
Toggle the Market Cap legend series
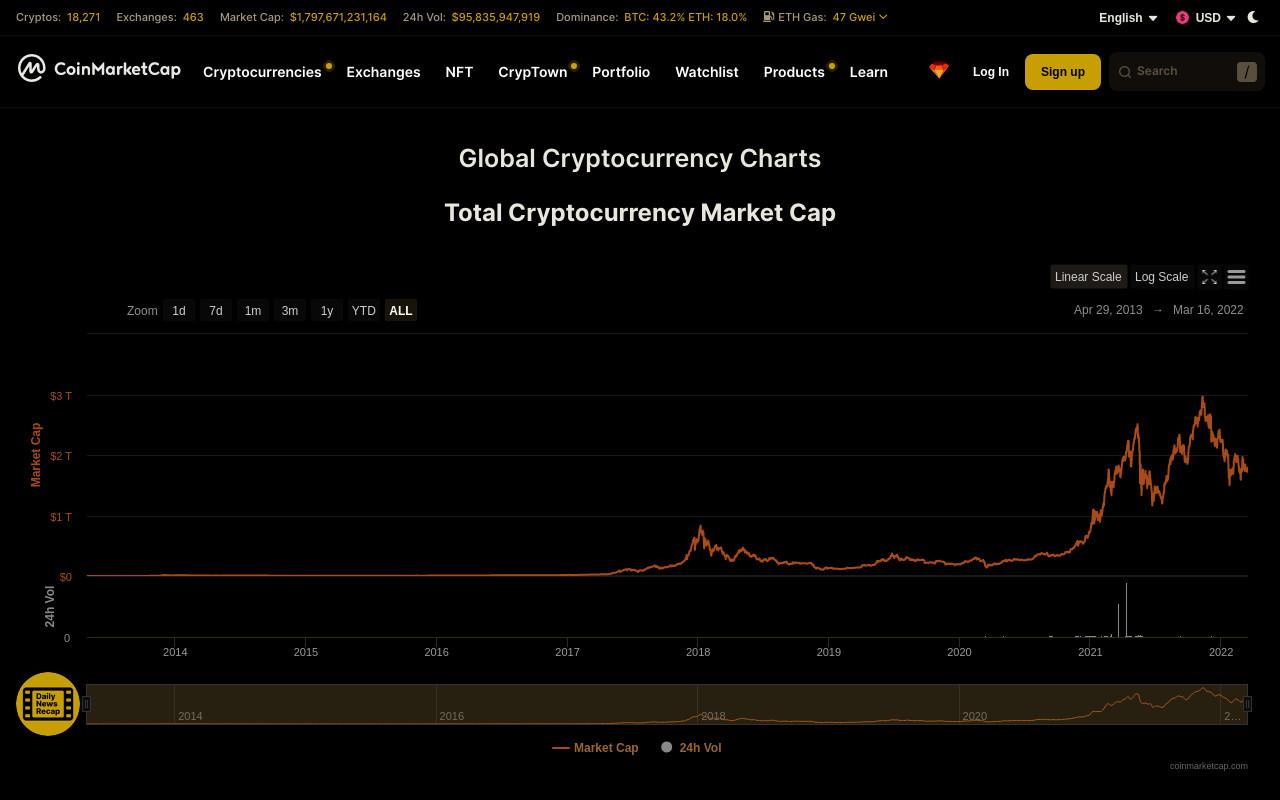coord(595,748)
